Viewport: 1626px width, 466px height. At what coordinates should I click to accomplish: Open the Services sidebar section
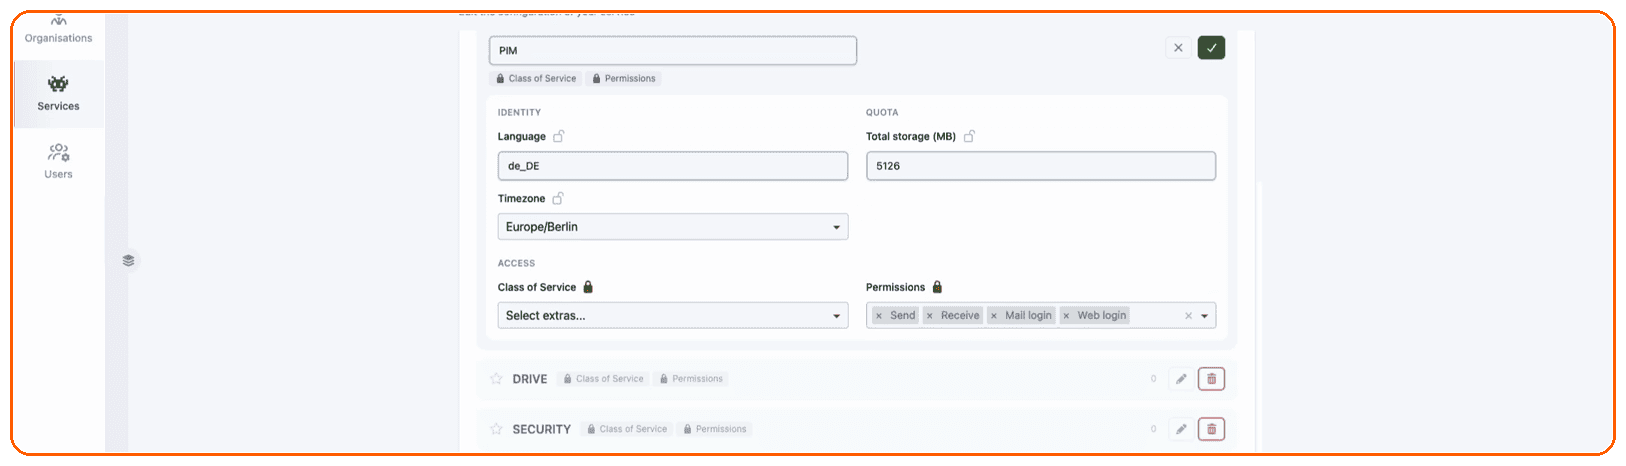59,94
